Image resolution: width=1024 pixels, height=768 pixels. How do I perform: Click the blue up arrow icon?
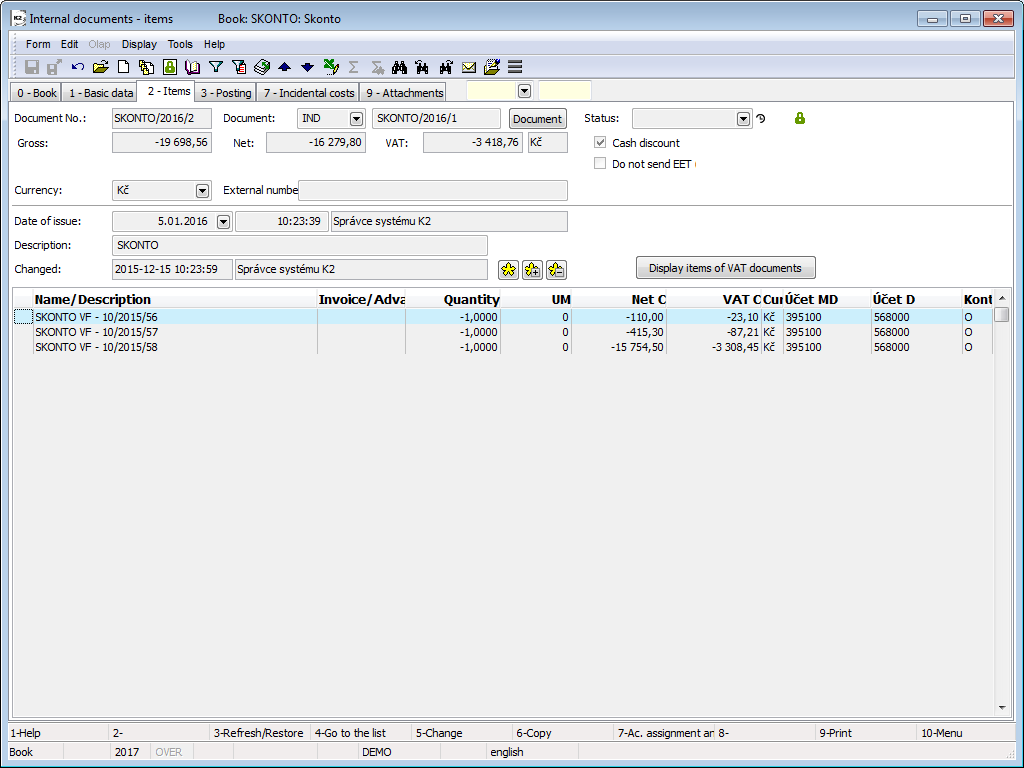click(285, 67)
